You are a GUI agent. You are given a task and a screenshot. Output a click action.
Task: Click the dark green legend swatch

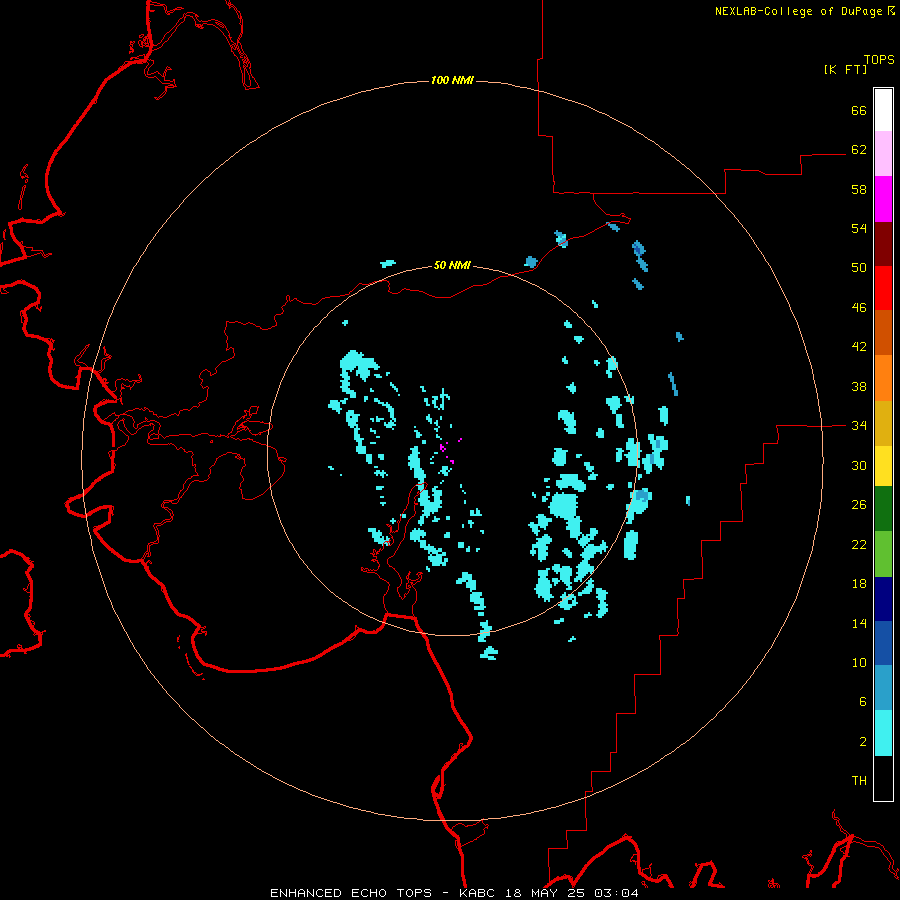[x=883, y=509]
